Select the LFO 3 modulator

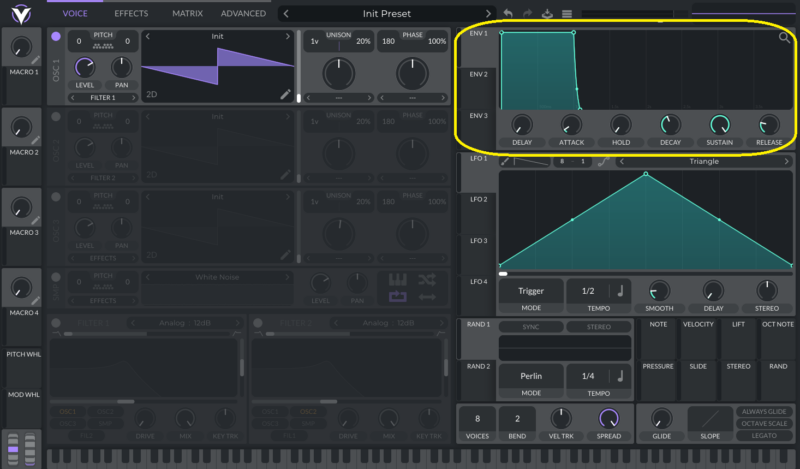478,241
